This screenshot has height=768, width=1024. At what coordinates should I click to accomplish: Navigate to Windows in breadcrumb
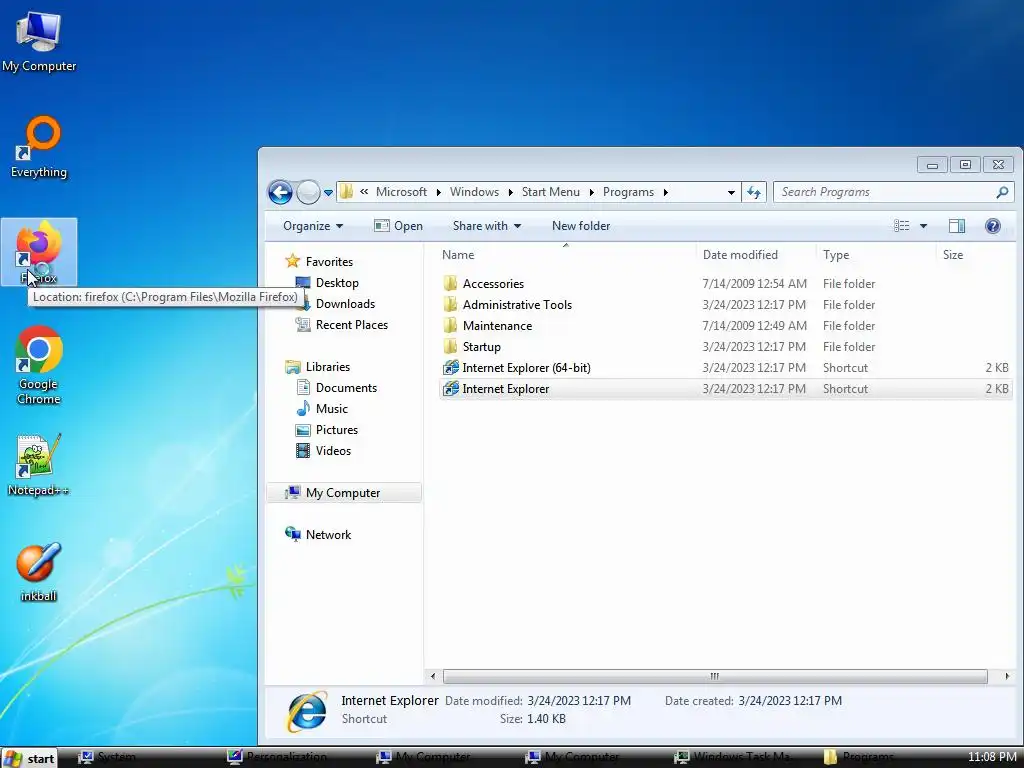[474, 192]
